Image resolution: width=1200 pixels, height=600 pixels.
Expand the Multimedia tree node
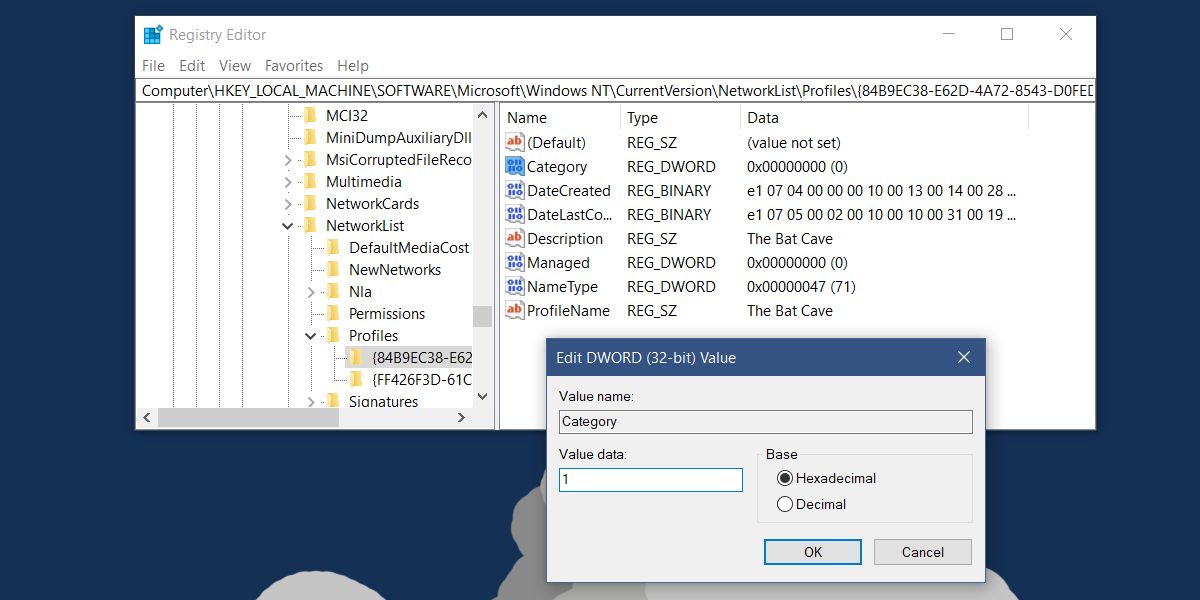click(288, 182)
